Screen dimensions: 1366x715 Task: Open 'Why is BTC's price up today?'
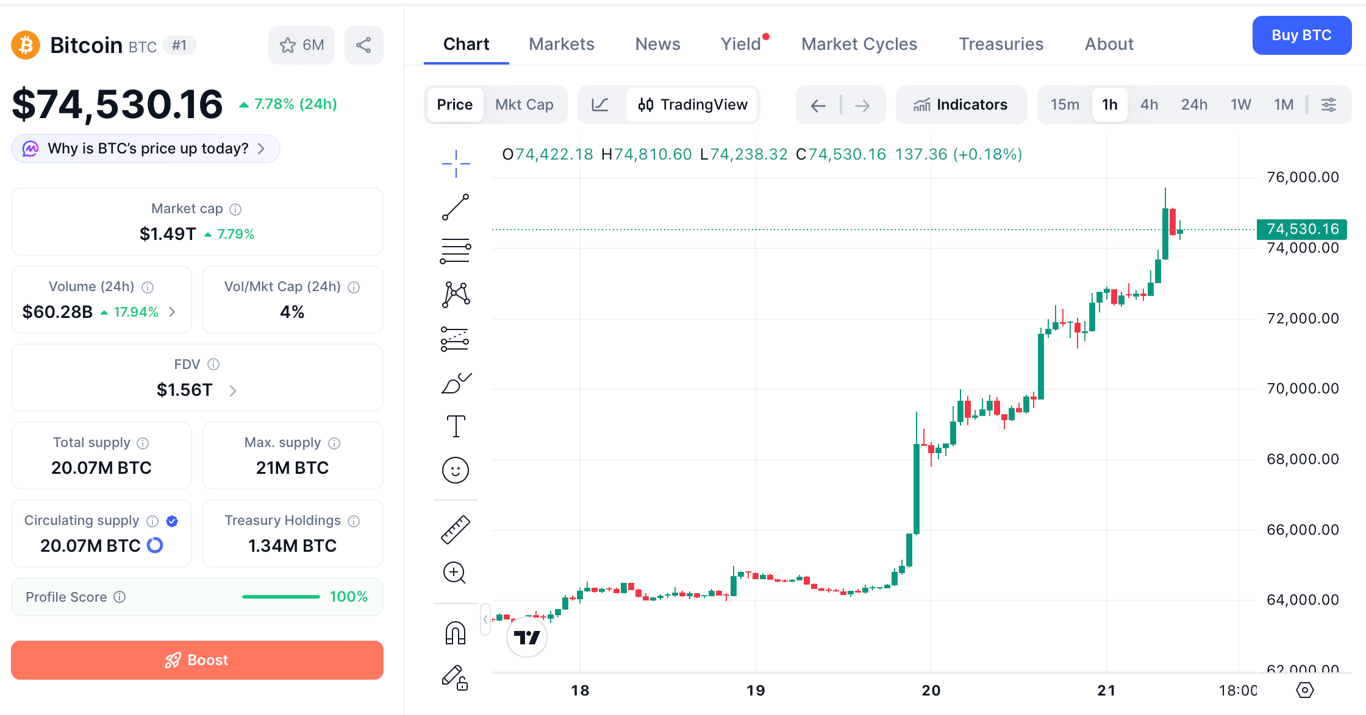click(x=146, y=149)
